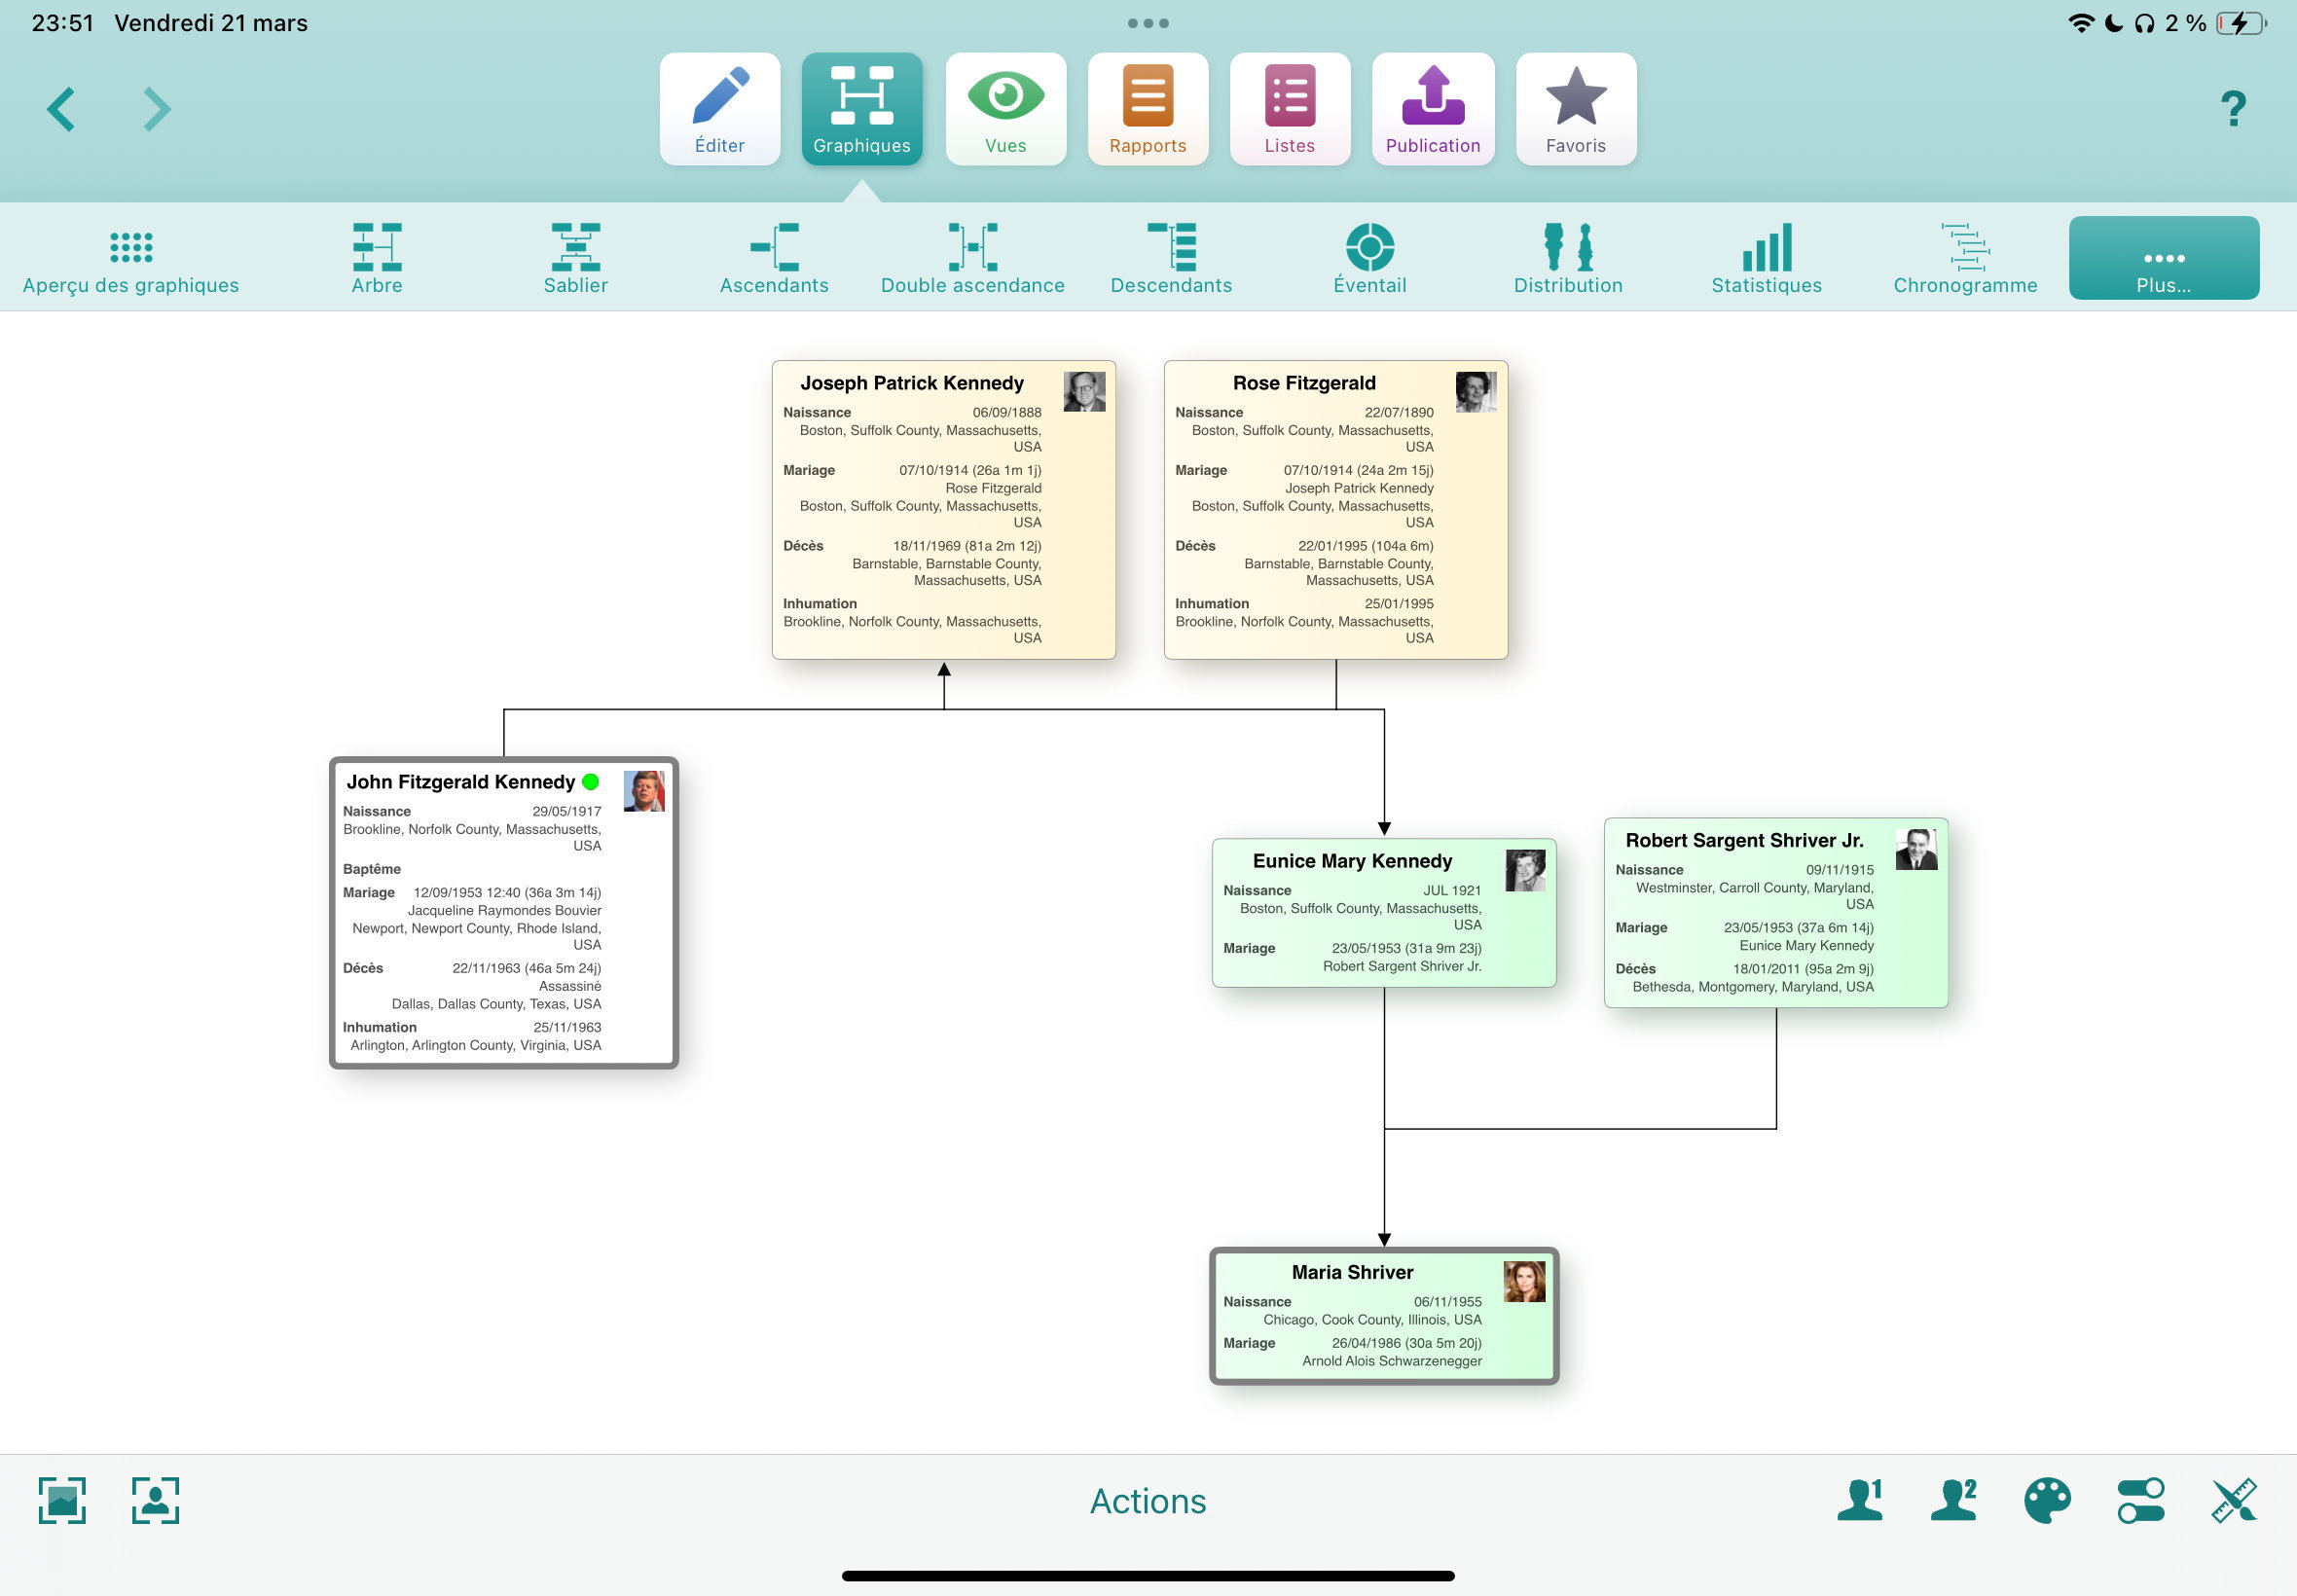Click Joseph Patrick Kennedy's portrait photo
This screenshot has height=1596, width=2297.
pos(1084,391)
